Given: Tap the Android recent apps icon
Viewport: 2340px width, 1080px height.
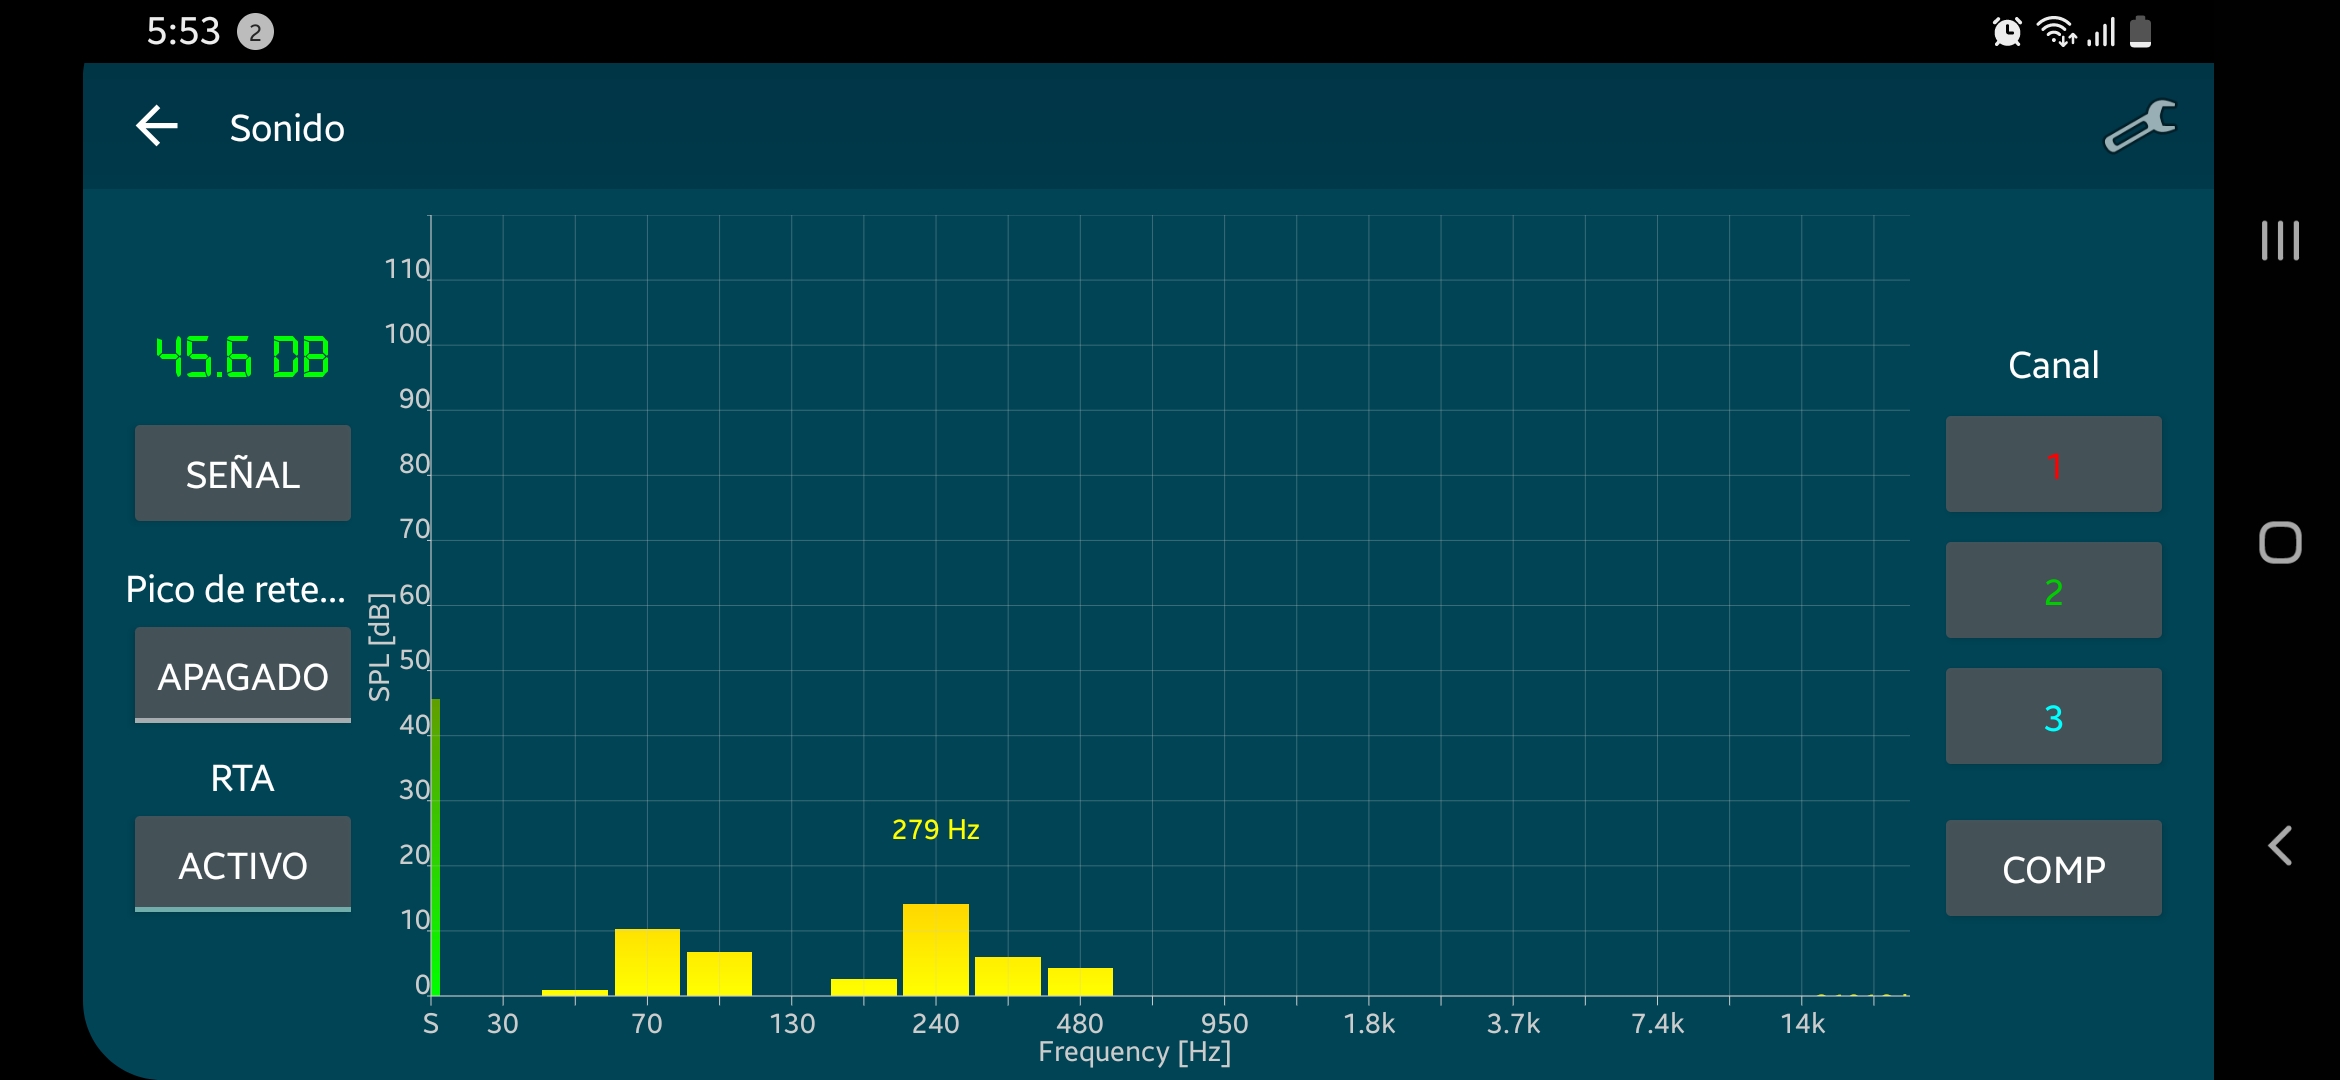Looking at the screenshot, I should point(2280,241).
